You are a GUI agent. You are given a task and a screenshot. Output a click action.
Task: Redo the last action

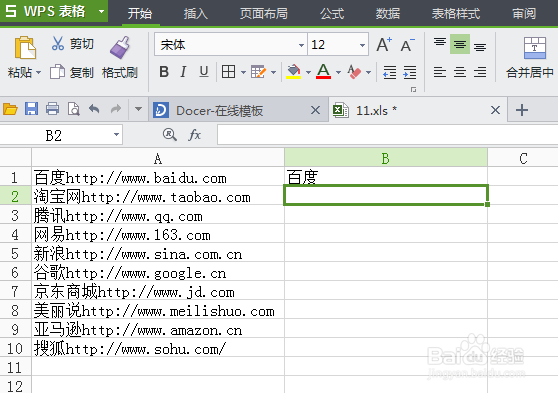(x=116, y=109)
